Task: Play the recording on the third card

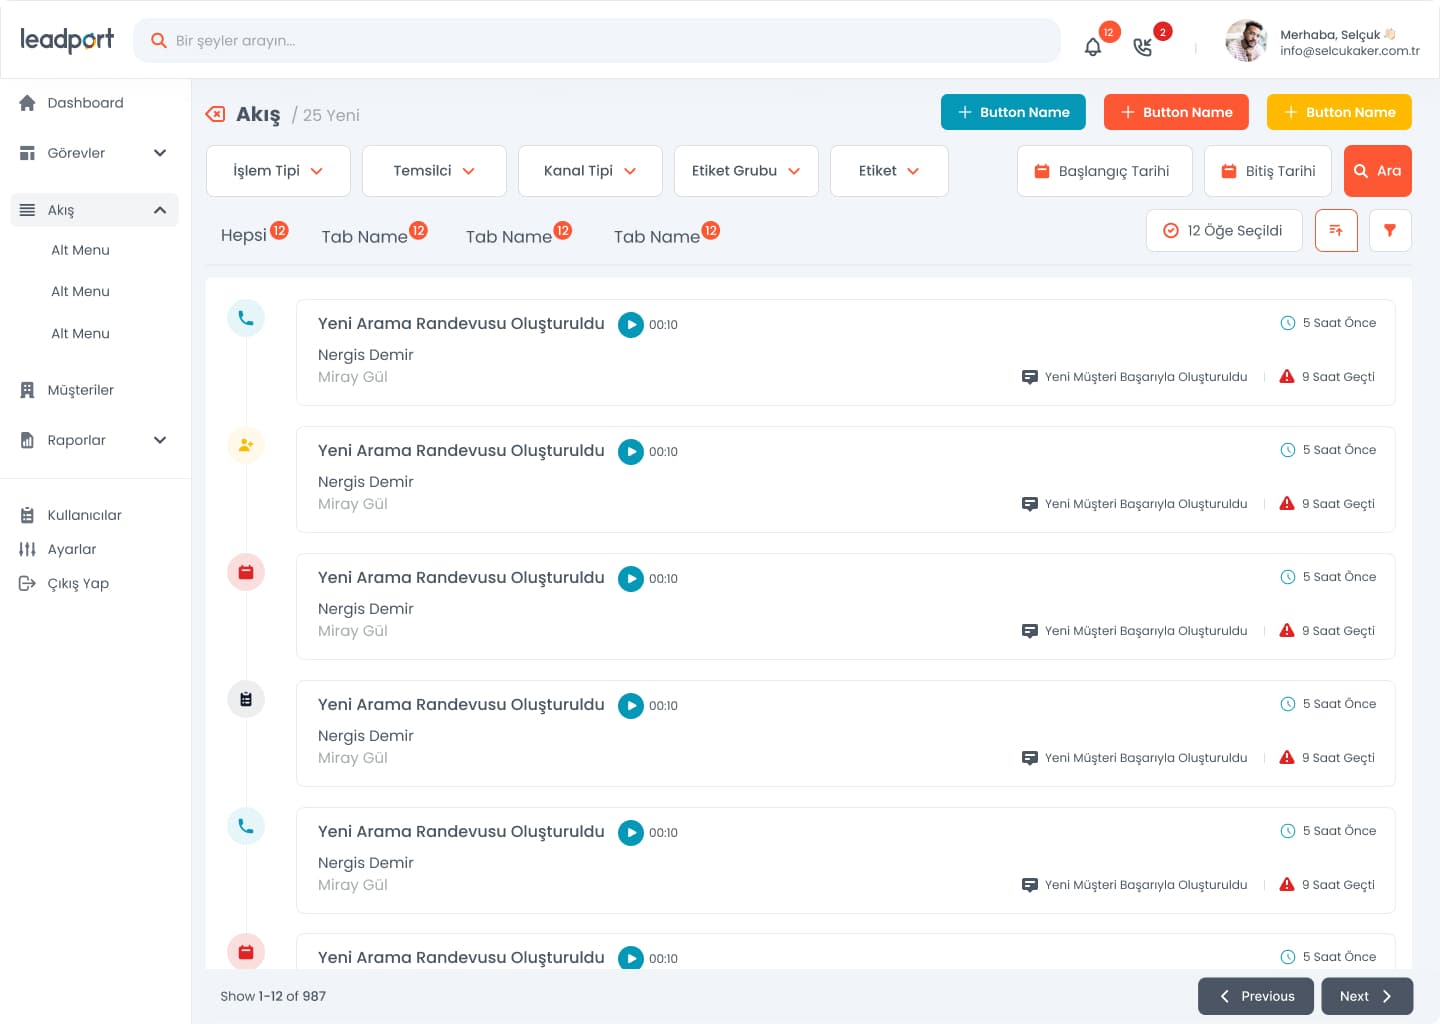Action: (x=631, y=579)
